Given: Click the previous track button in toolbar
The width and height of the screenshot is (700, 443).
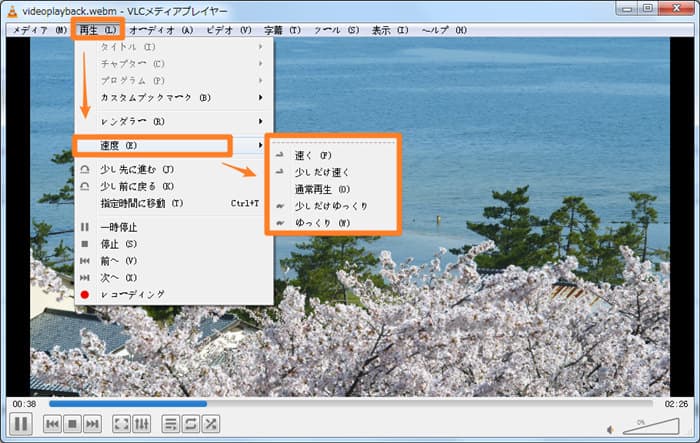Looking at the screenshot, I should 52,424.
